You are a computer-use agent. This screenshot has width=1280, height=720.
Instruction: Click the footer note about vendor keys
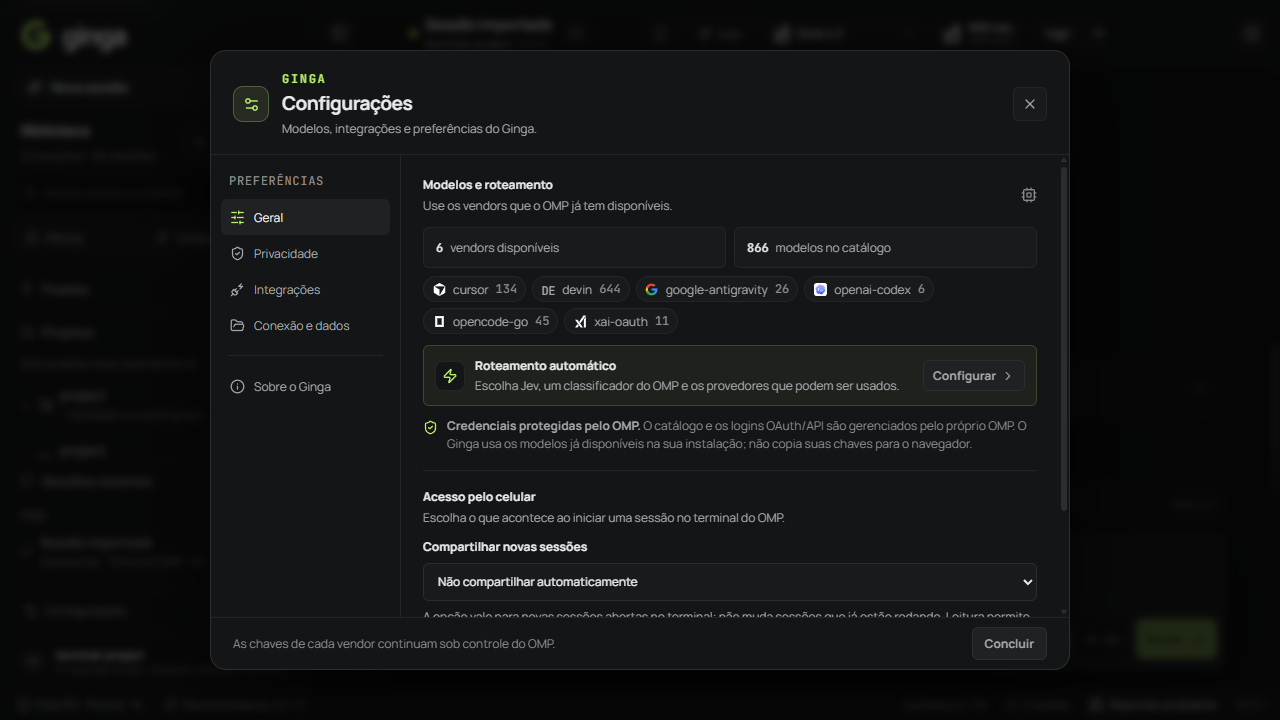(x=394, y=644)
